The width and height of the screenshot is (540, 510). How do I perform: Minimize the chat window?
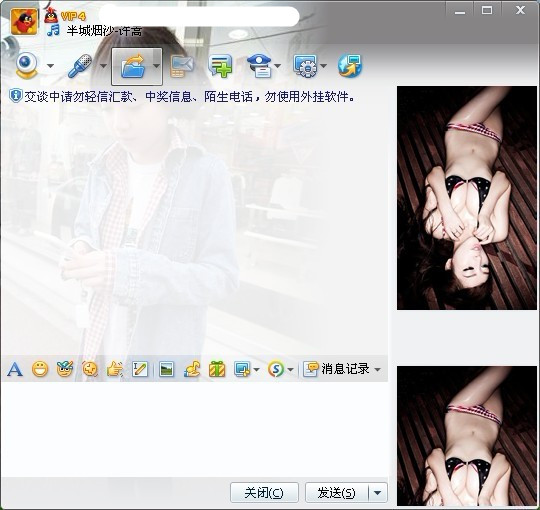(460, 11)
